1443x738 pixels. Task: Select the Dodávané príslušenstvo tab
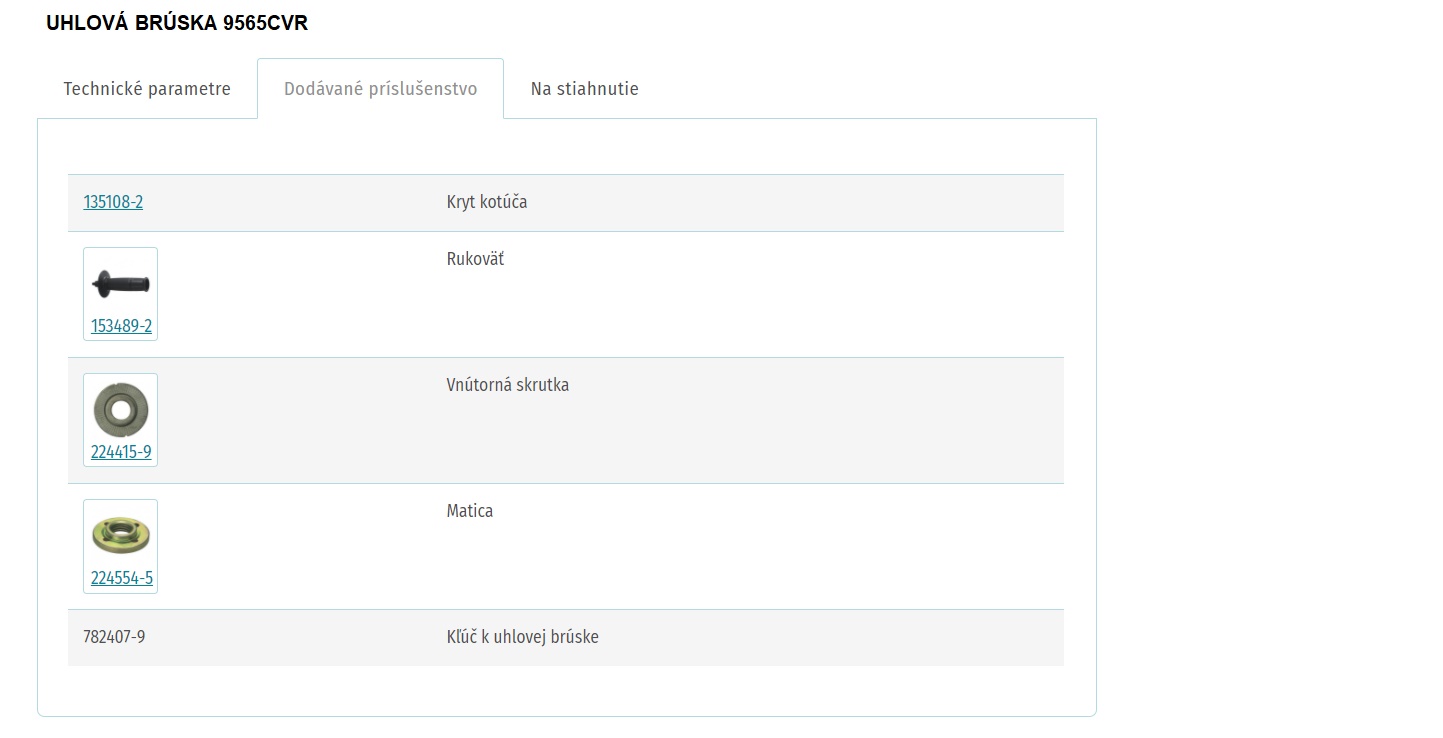[x=380, y=89]
